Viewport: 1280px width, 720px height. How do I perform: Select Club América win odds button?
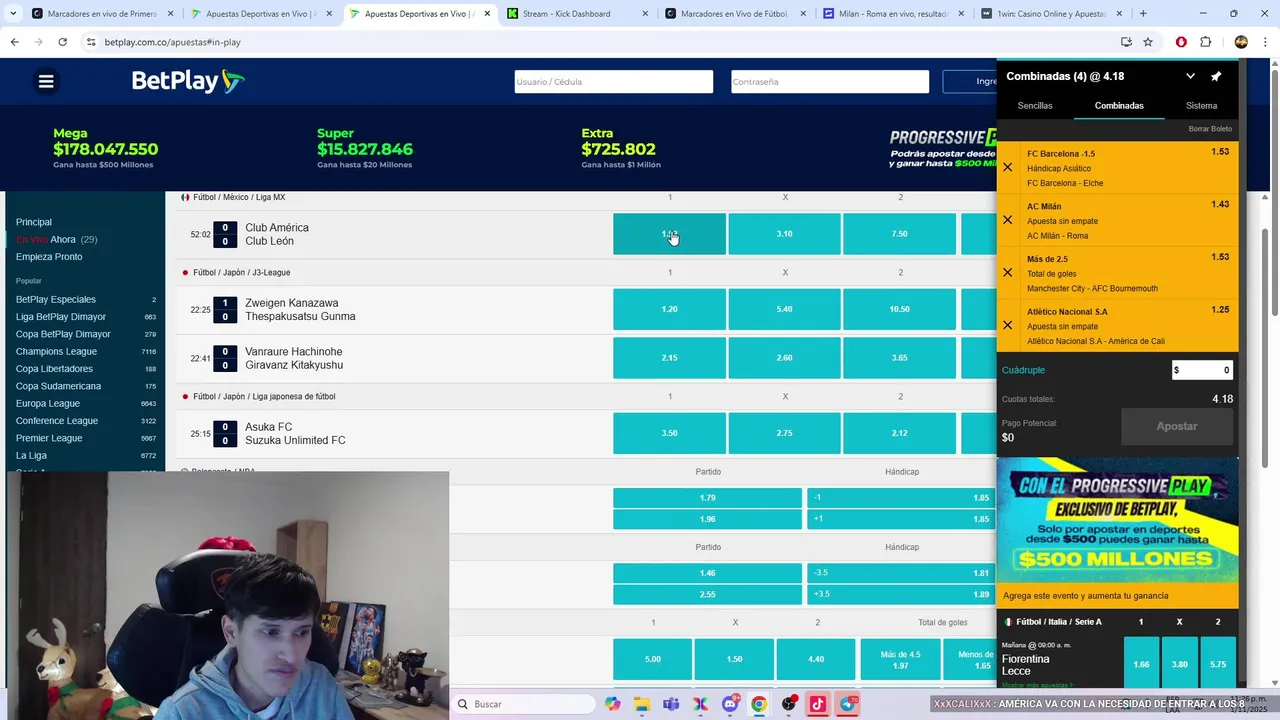coord(669,234)
